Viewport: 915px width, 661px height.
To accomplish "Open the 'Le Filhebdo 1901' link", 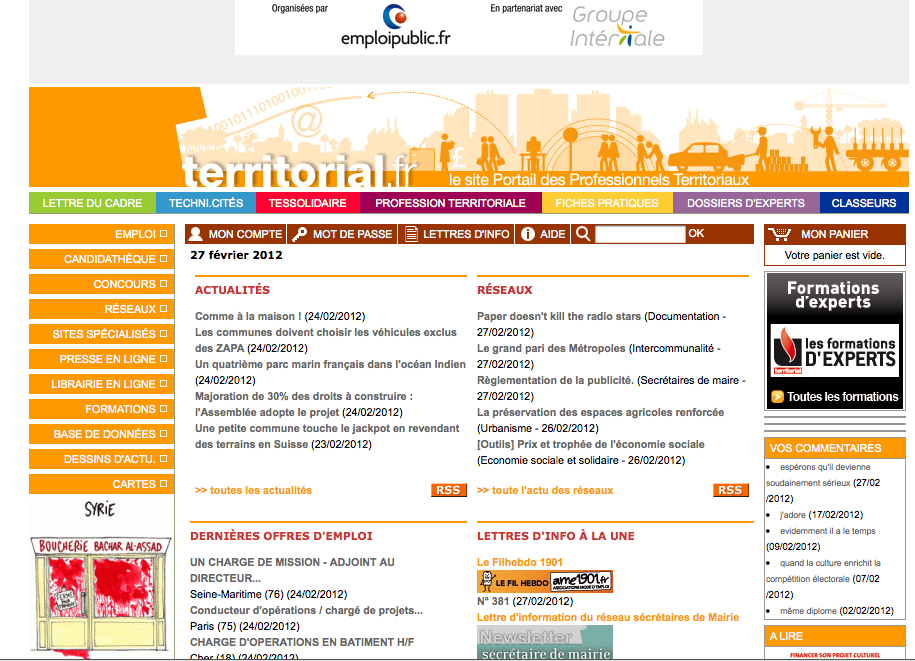I will [x=520, y=562].
